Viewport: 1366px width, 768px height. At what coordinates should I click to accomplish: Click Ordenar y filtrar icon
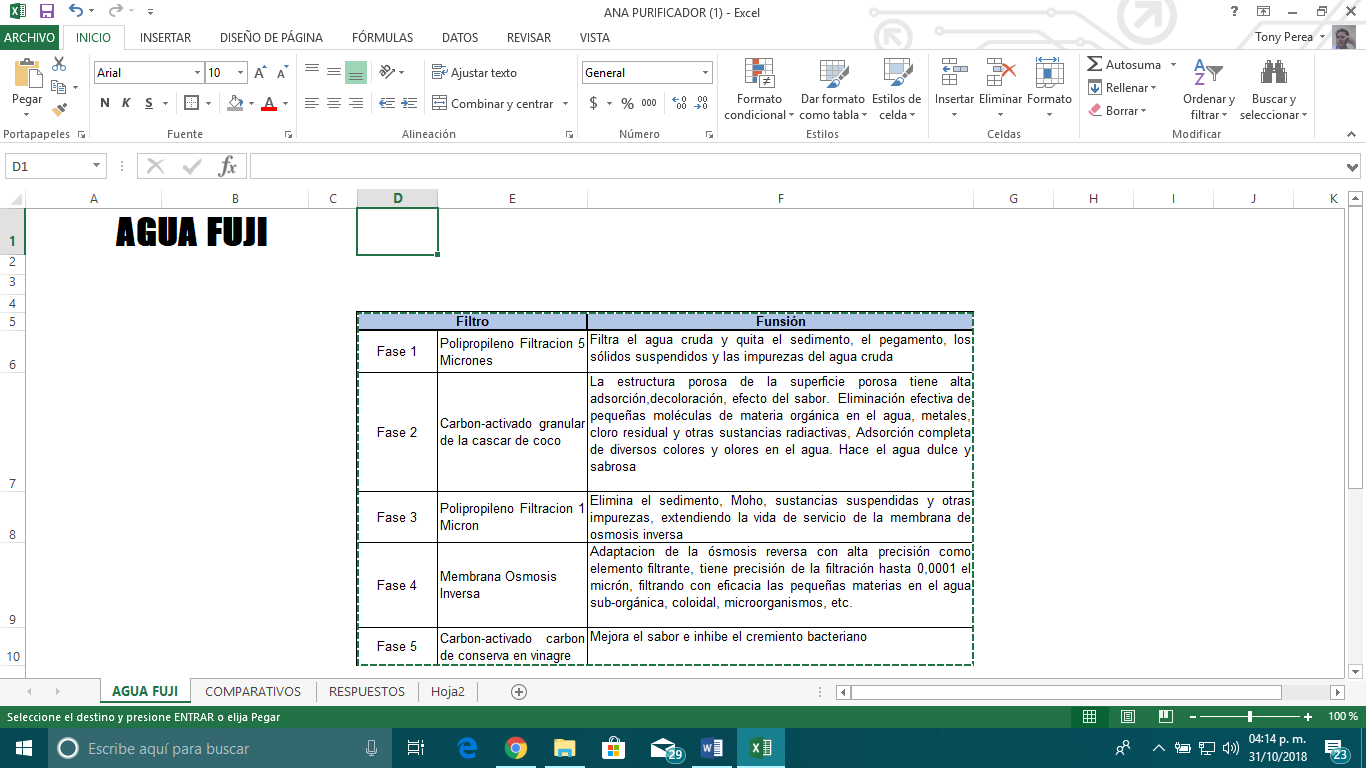(x=1208, y=74)
